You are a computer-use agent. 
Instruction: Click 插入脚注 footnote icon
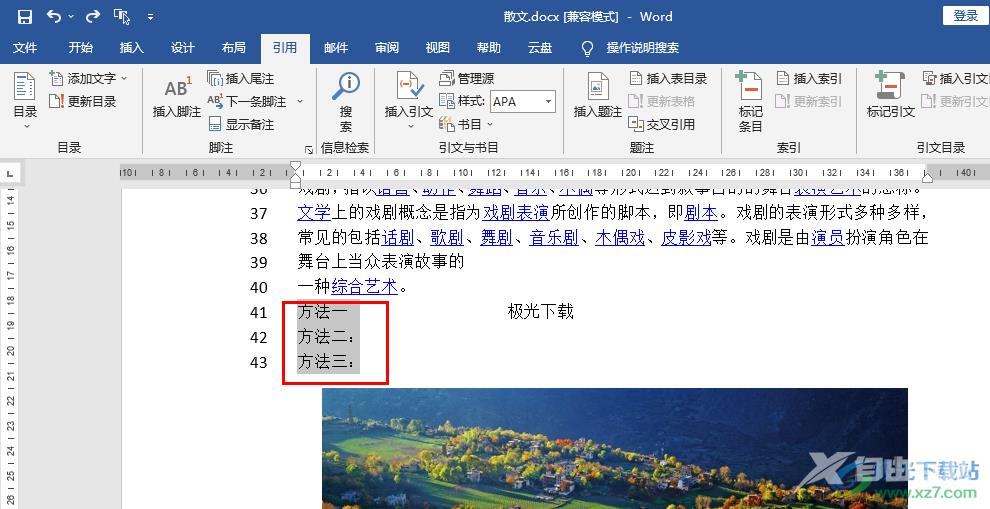177,97
